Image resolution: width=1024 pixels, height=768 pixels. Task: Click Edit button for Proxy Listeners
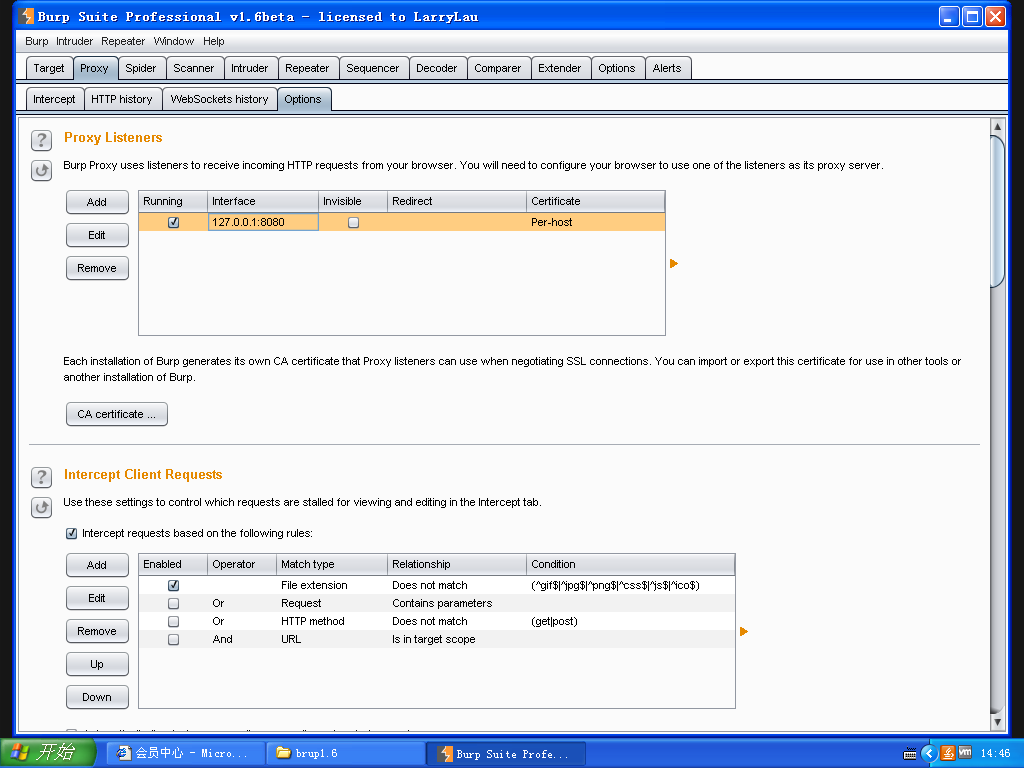coord(97,235)
